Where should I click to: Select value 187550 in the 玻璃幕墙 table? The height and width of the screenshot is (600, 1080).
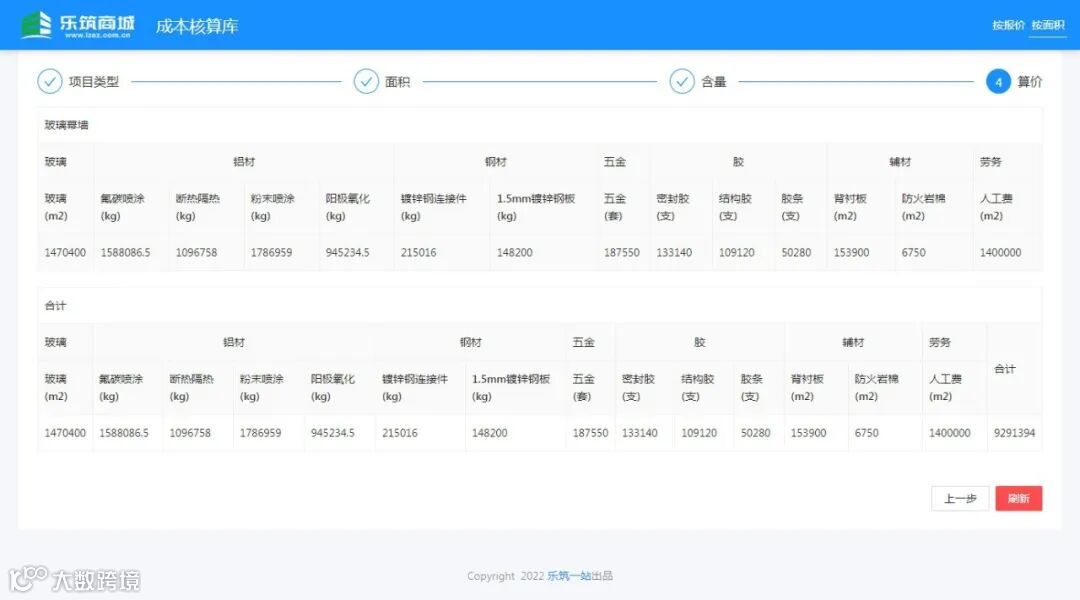point(621,252)
